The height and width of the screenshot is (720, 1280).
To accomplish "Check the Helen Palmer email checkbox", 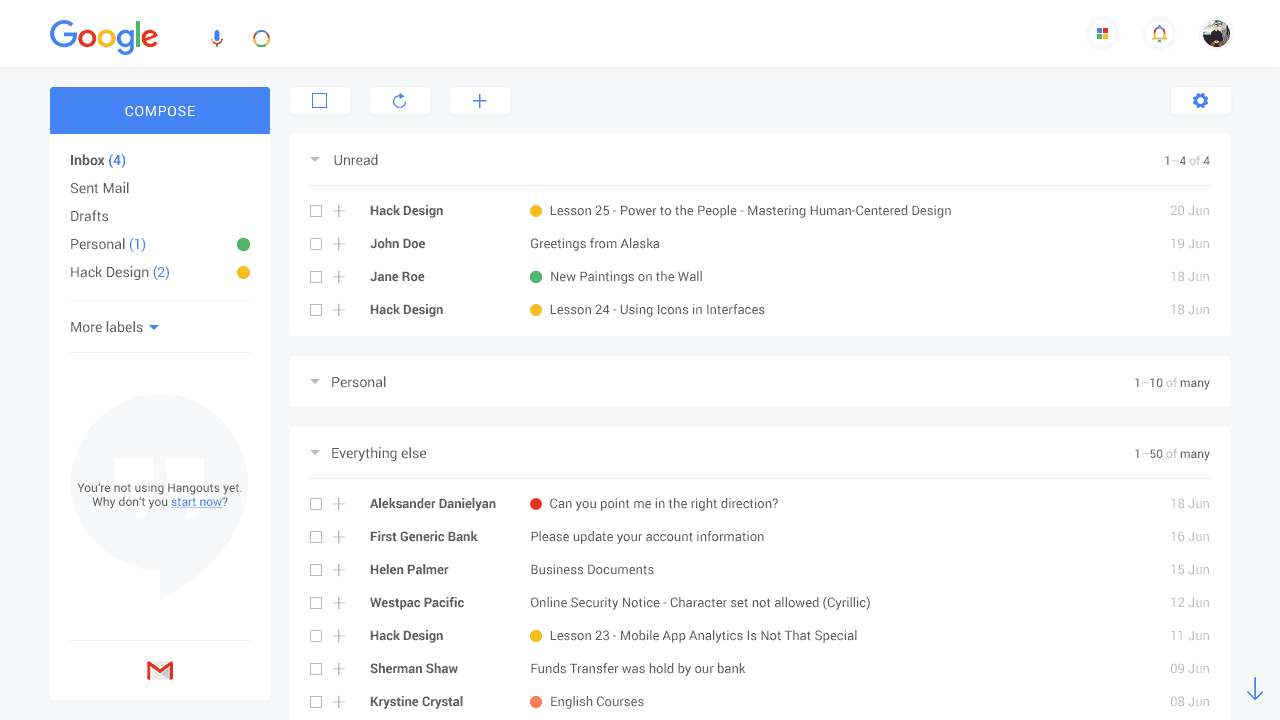I will coord(316,569).
